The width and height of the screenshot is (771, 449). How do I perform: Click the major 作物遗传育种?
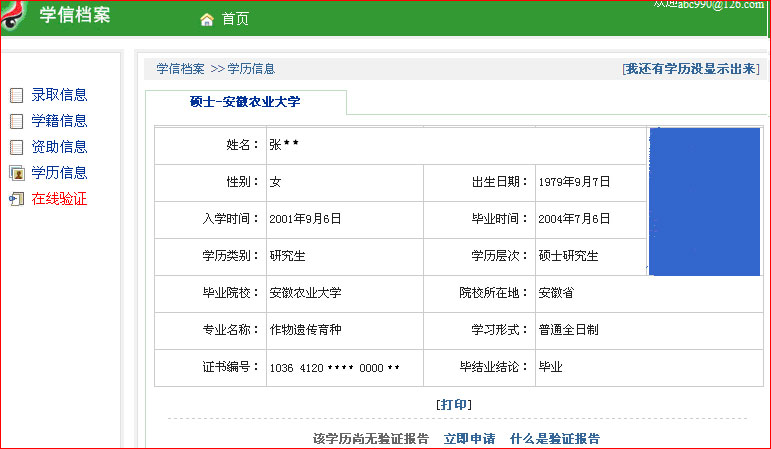point(305,329)
